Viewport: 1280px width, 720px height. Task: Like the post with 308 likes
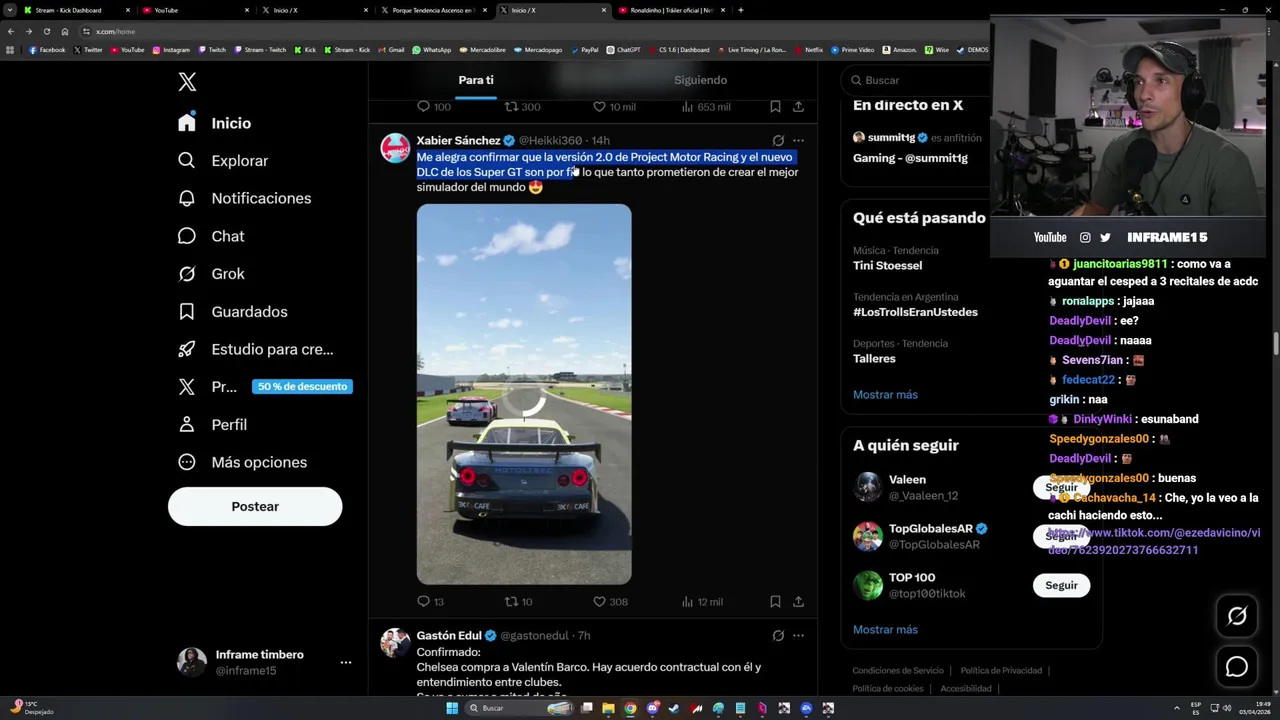pyautogui.click(x=610, y=601)
